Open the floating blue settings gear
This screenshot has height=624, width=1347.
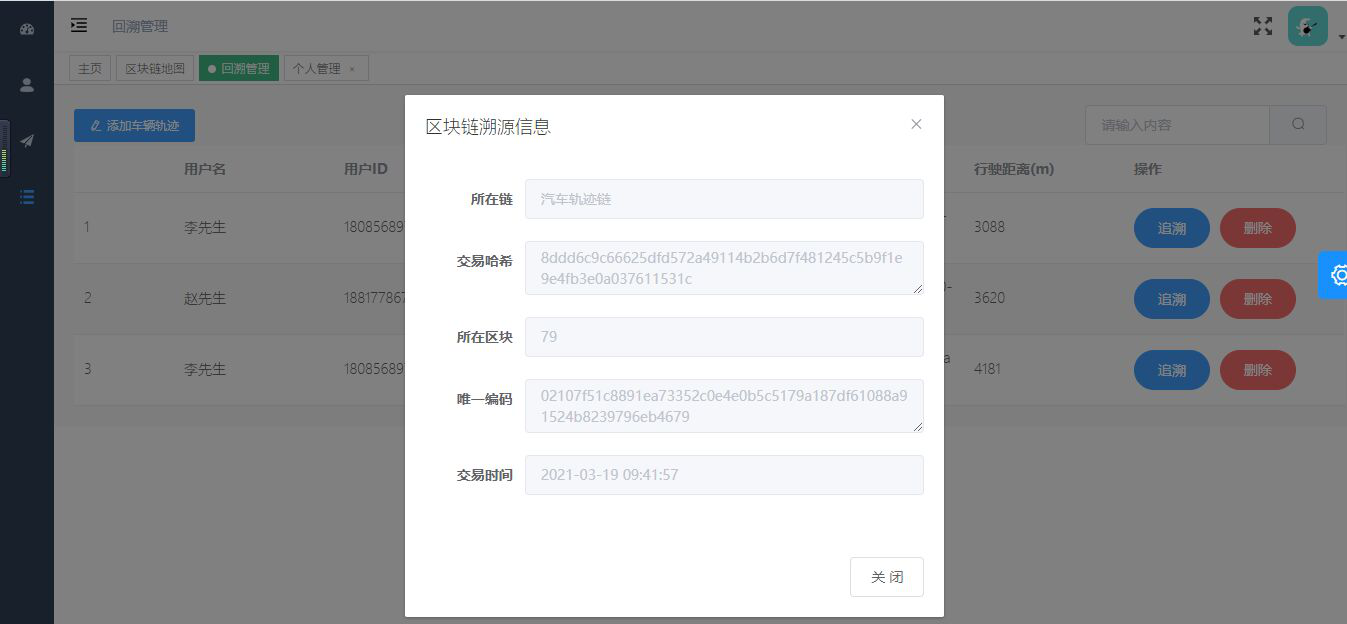[x=1338, y=275]
